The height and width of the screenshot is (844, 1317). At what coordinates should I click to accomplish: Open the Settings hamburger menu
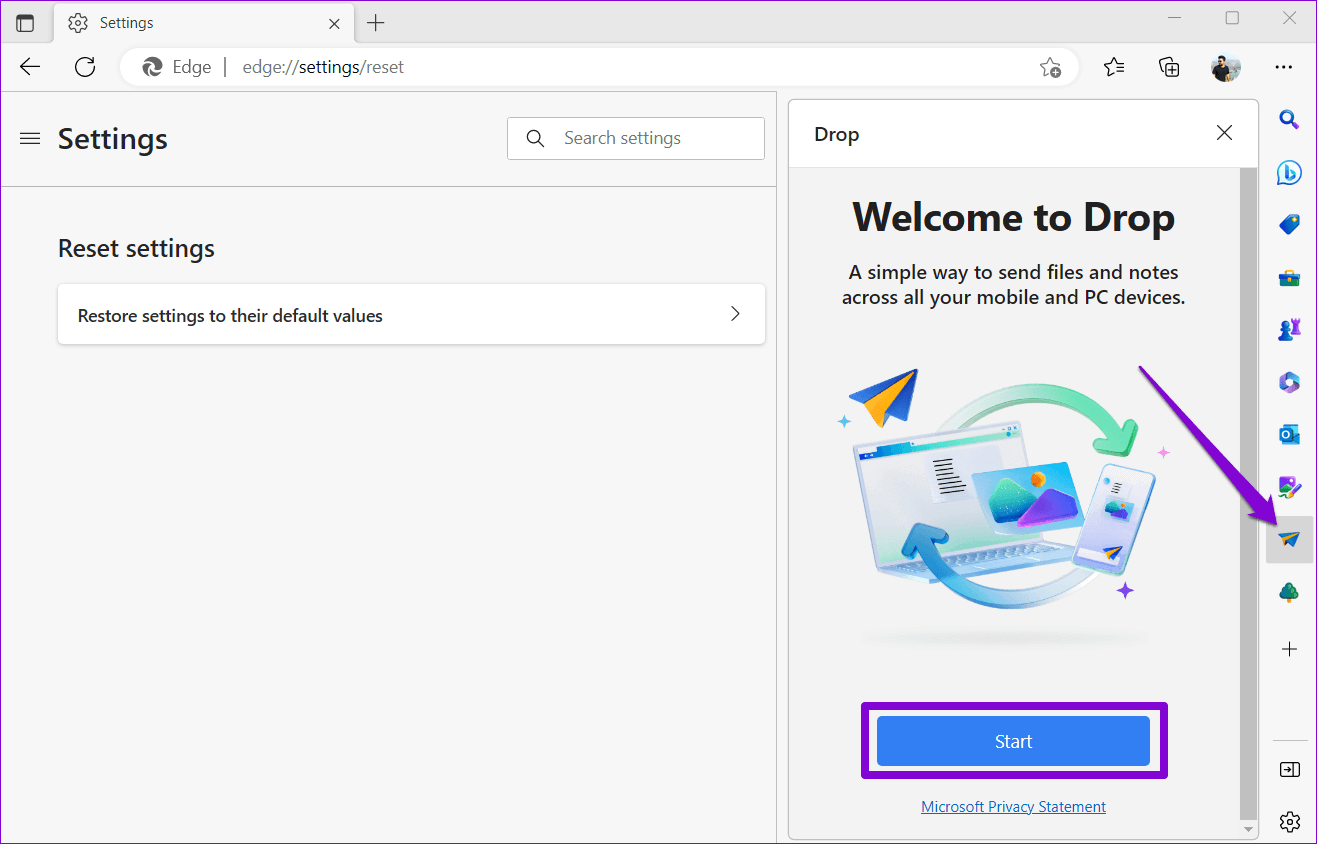click(x=30, y=138)
